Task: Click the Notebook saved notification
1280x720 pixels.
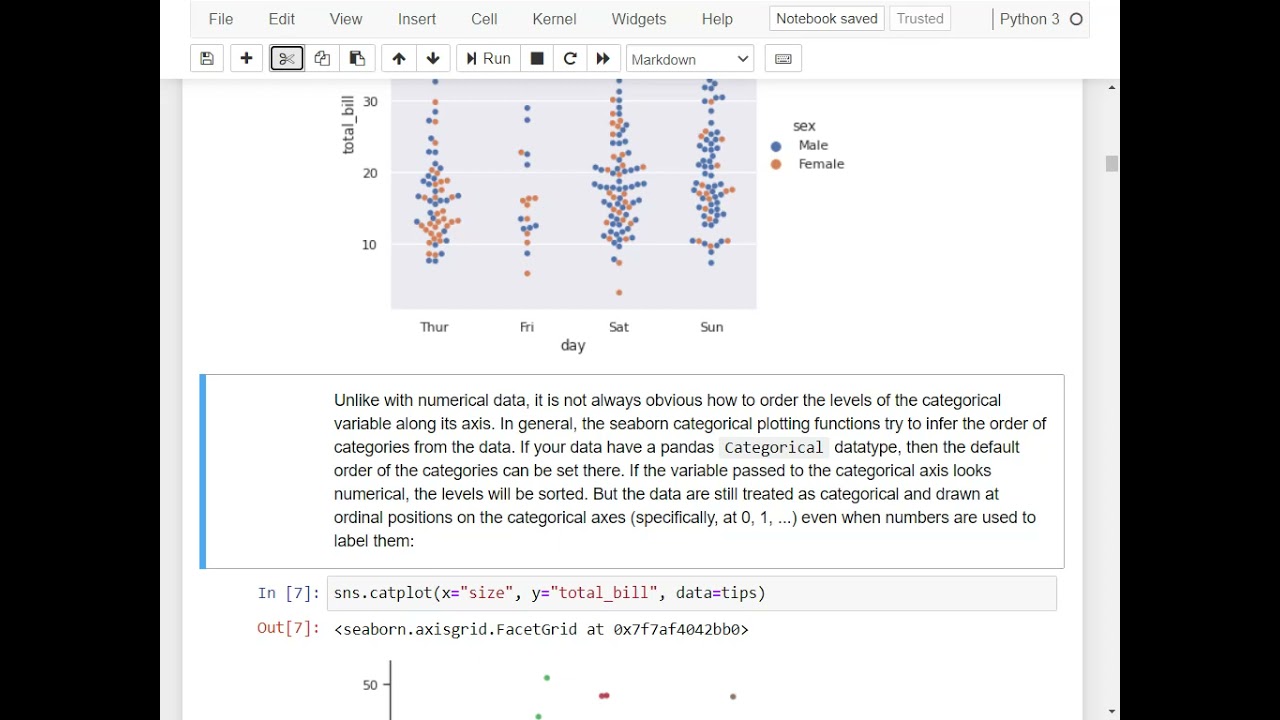Action: click(x=826, y=19)
